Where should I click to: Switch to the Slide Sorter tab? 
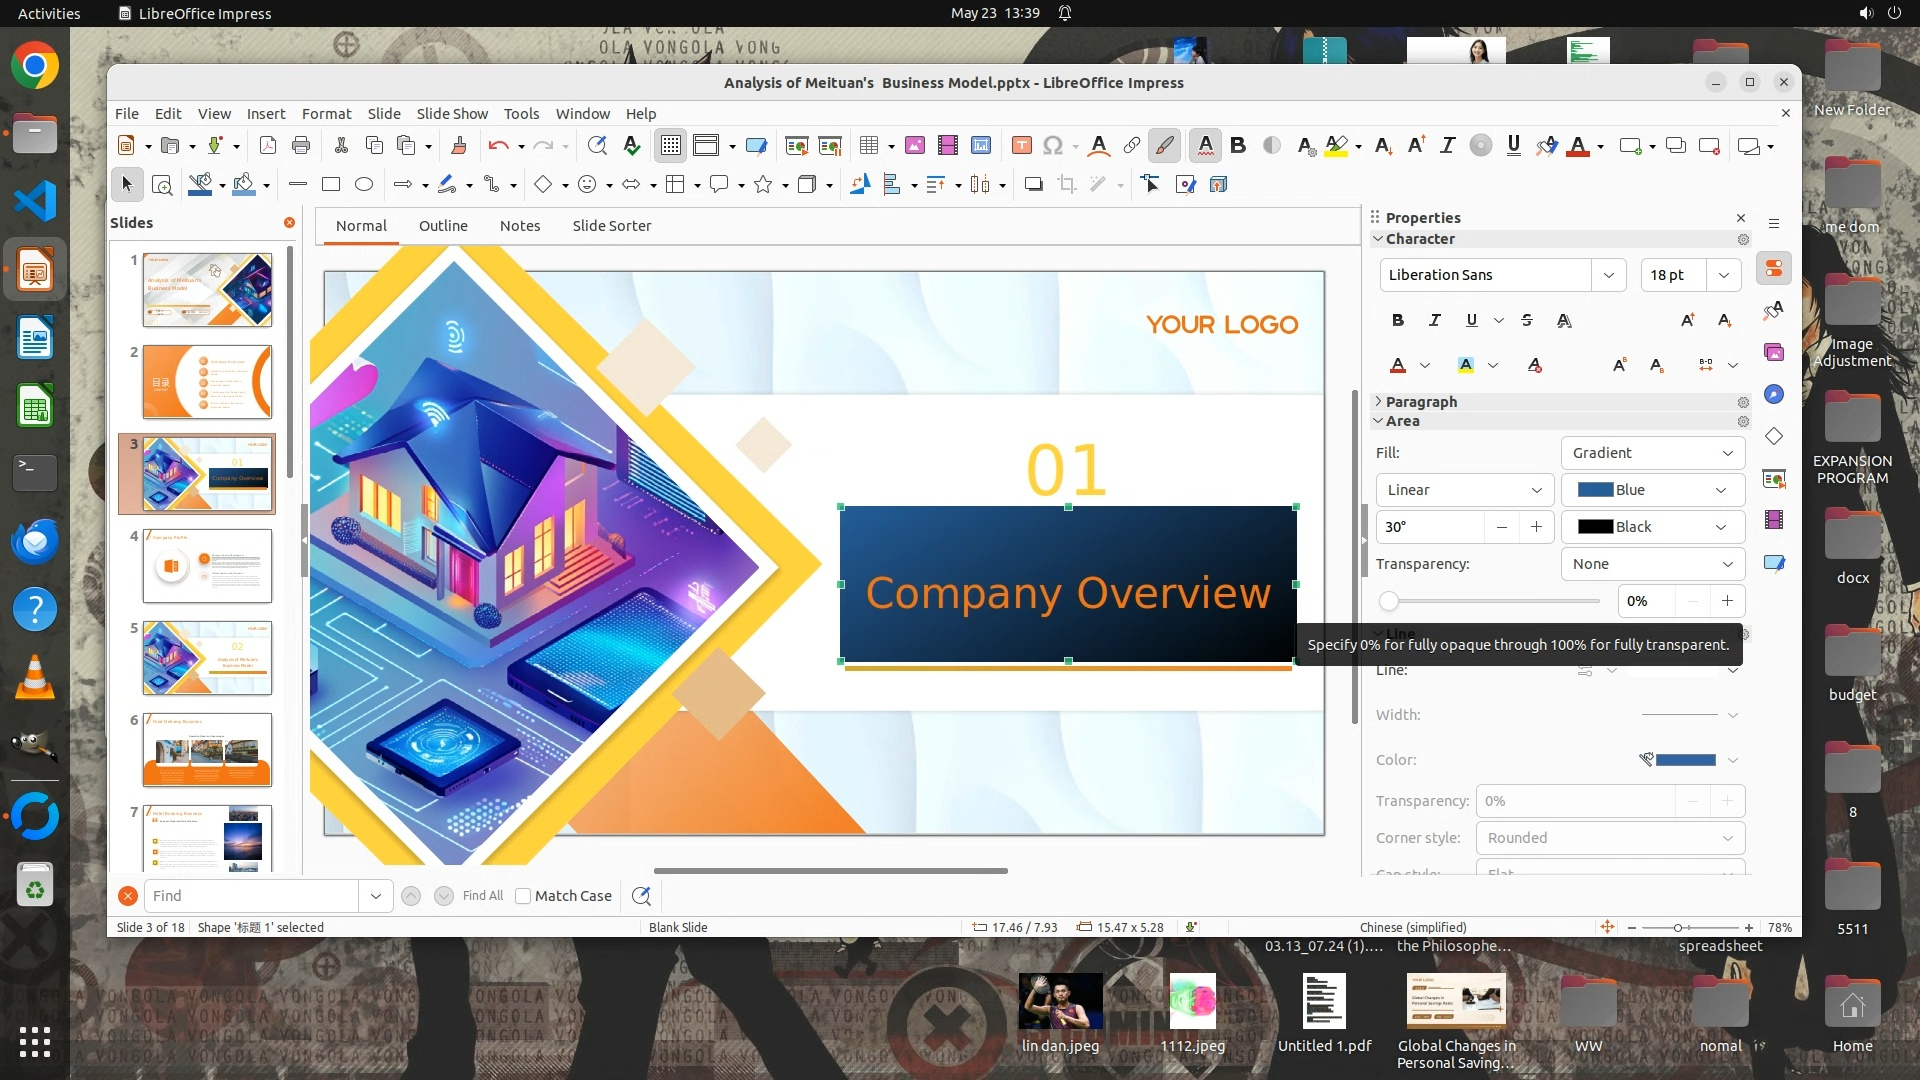click(611, 226)
